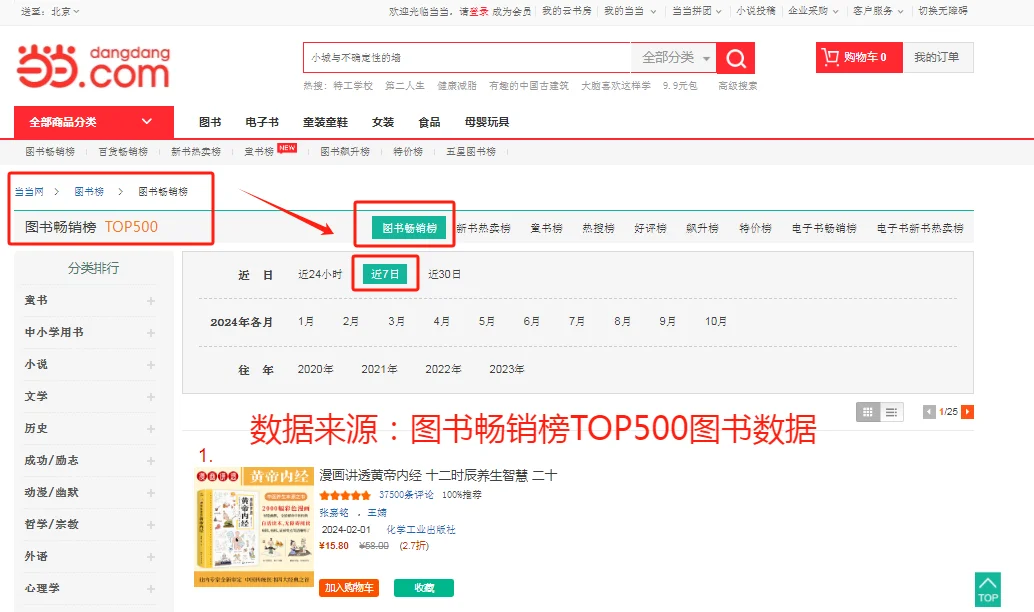Switch to list view of book list
Viewport: 1034px width, 612px height.
point(890,411)
